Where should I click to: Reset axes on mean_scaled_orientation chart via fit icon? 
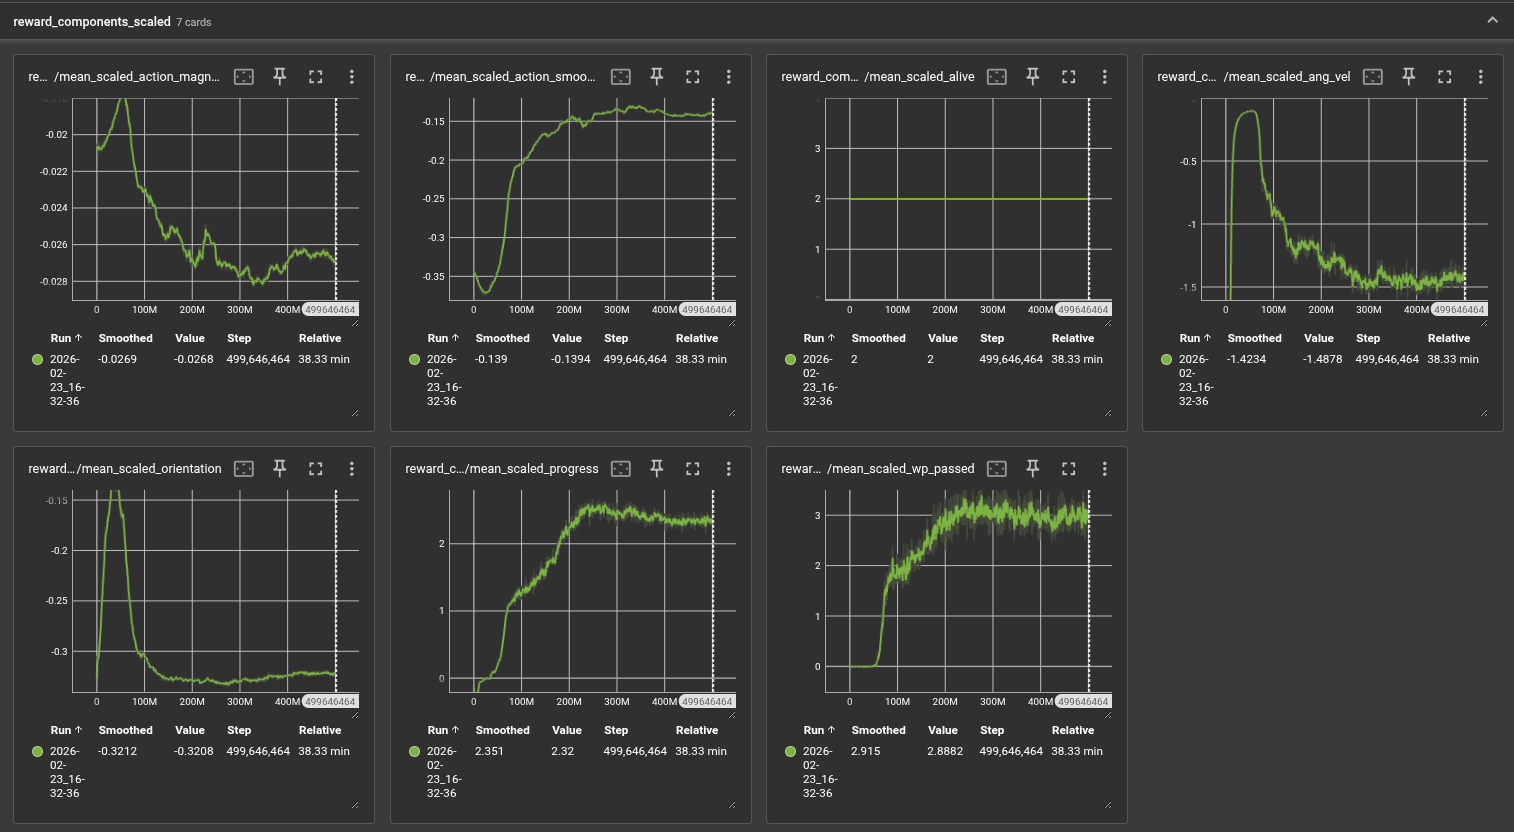(x=244, y=469)
